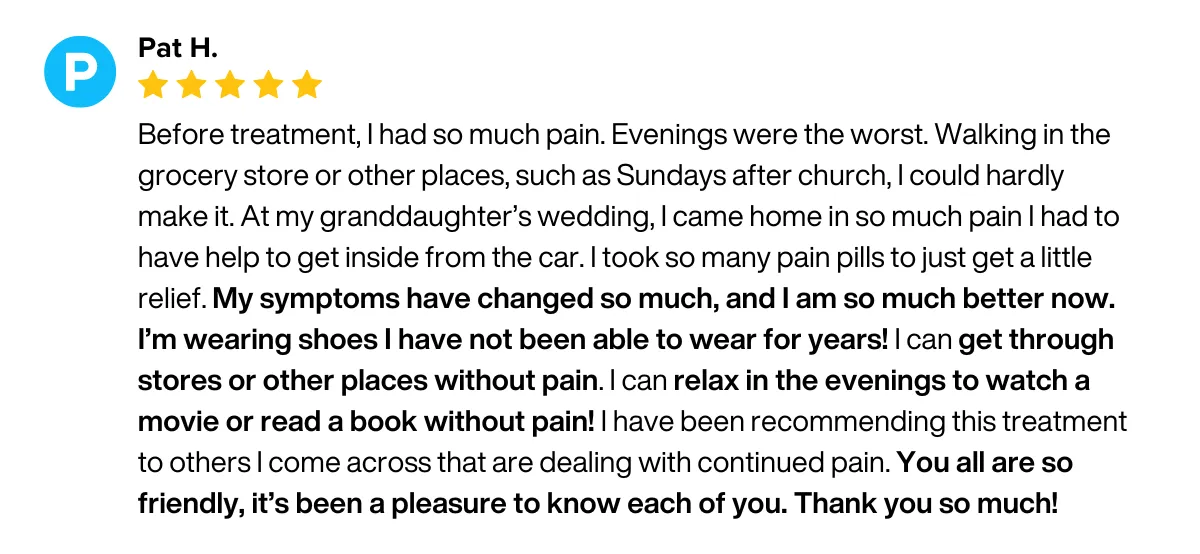The width and height of the screenshot is (1200, 554).
Task: Open reviewer name Pat H.
Action: (177, 48)
